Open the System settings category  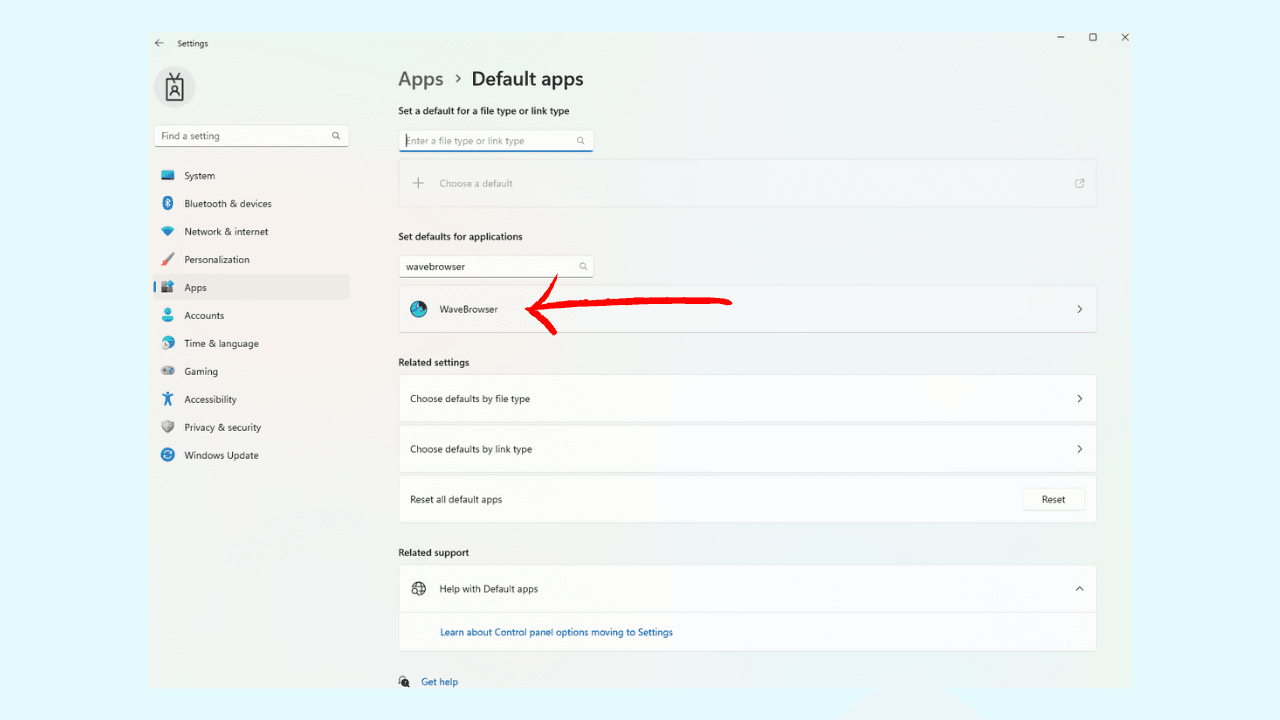point(199,176)
